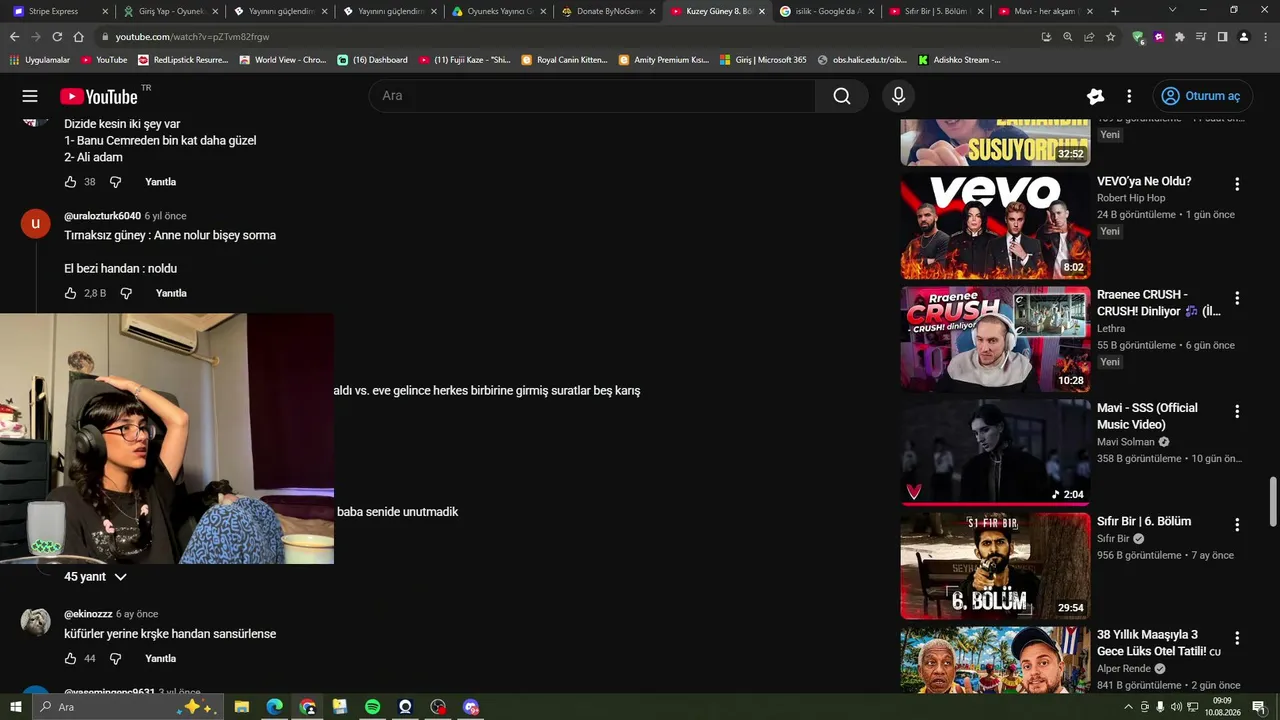
Task: Click the YouTube search input field
Action: pos(592,96)
